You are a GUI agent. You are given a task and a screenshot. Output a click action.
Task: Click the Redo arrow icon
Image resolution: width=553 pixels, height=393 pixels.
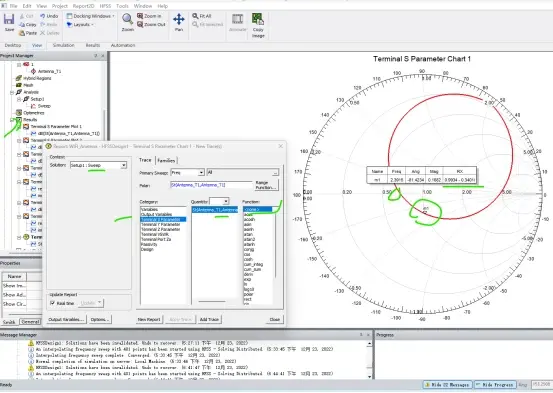[43, 24]
